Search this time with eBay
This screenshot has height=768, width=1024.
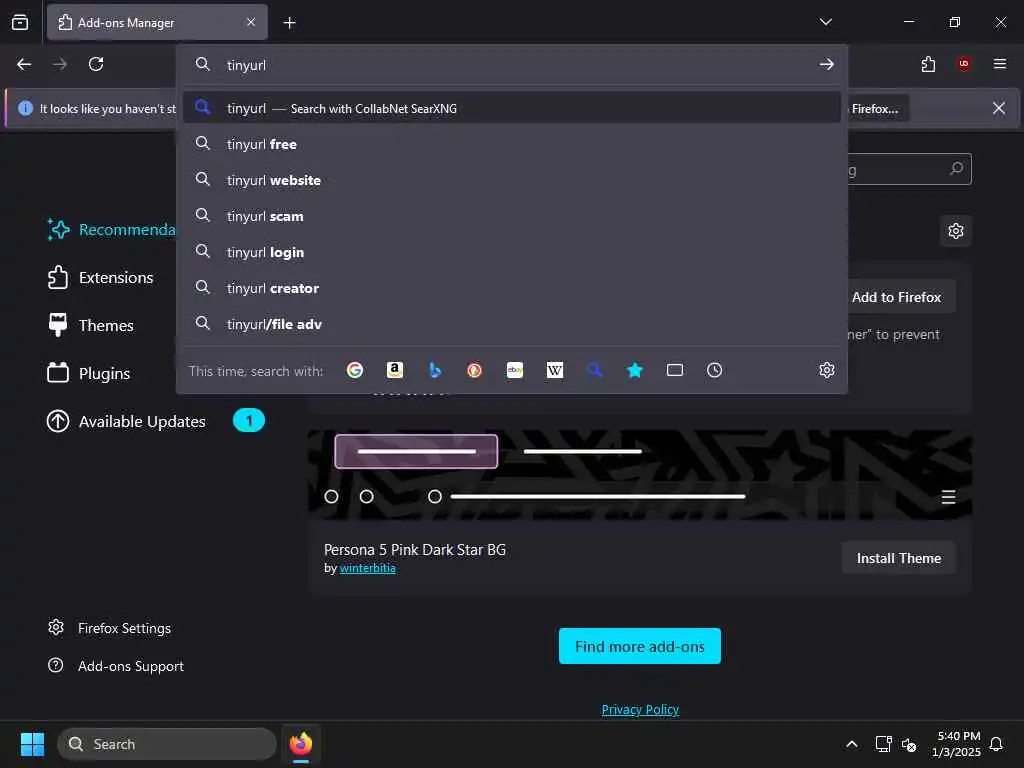(515, 370)
